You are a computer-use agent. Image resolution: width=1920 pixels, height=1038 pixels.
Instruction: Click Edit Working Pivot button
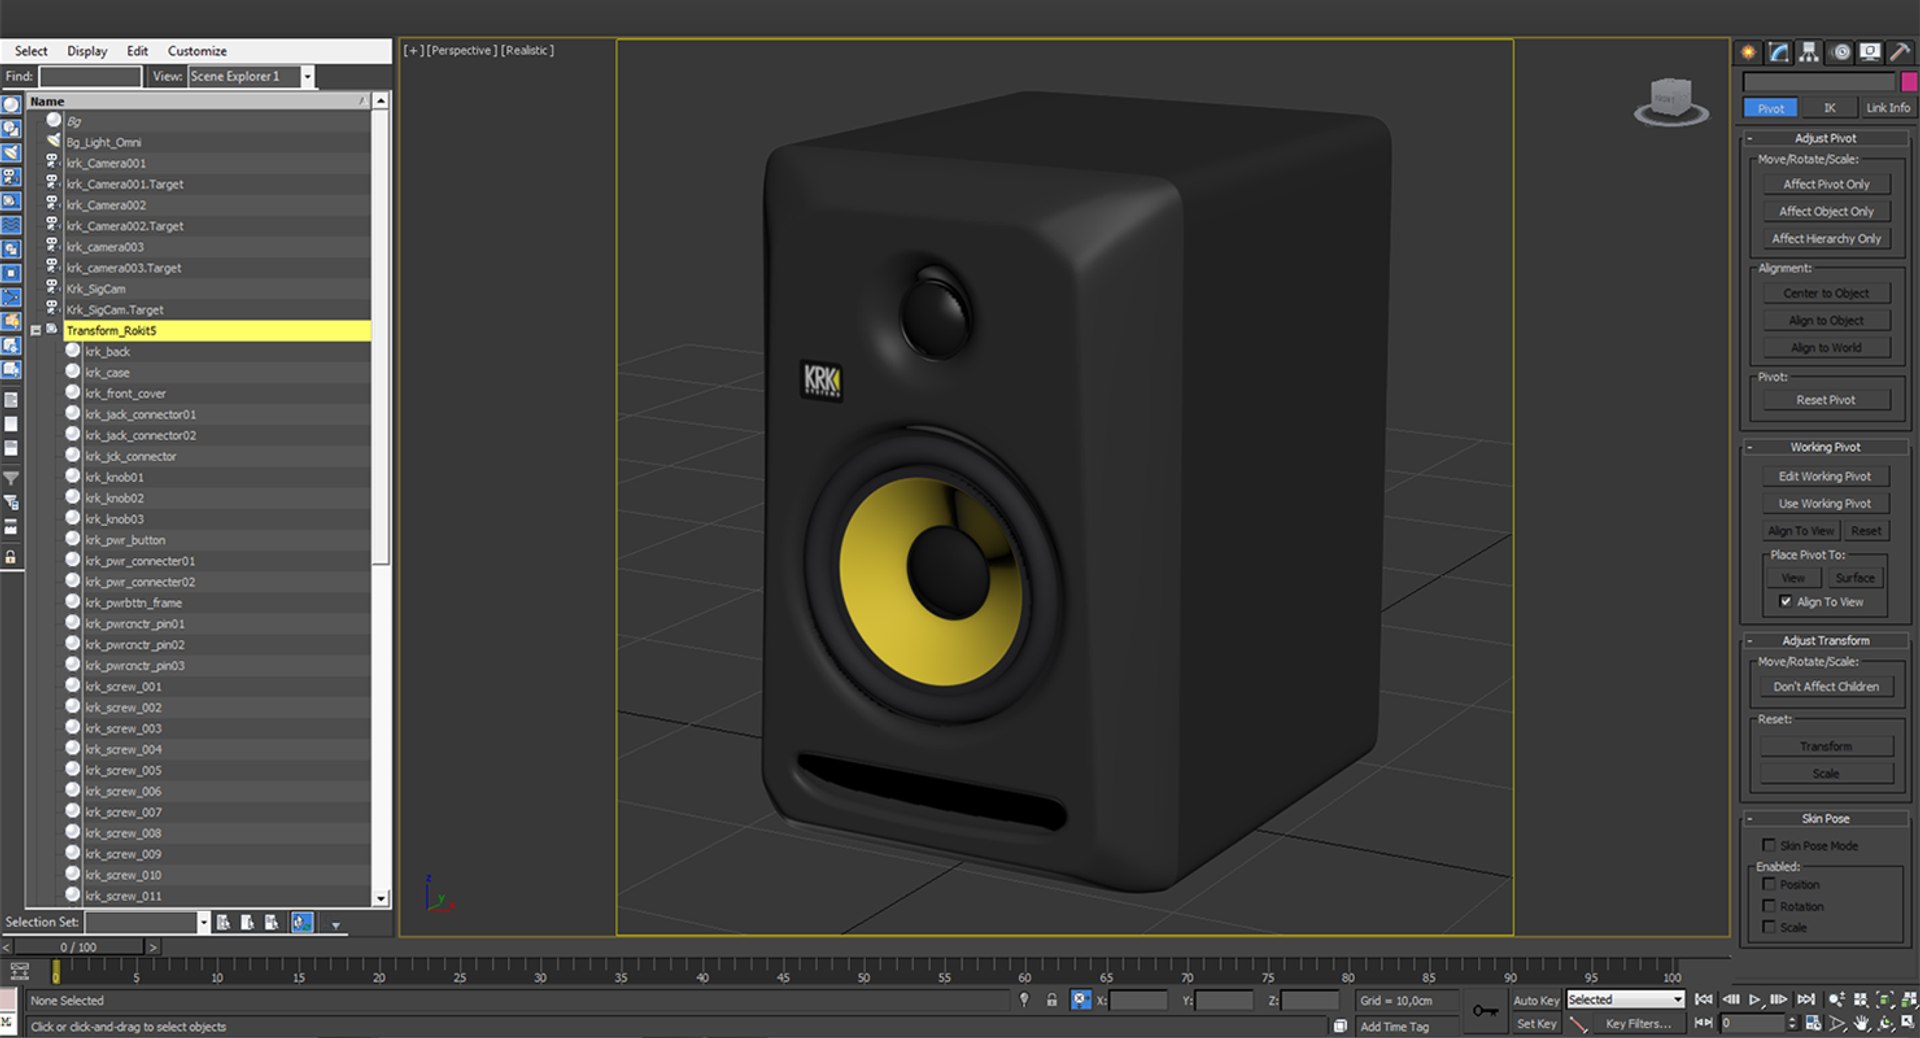tap(1824, 476)
